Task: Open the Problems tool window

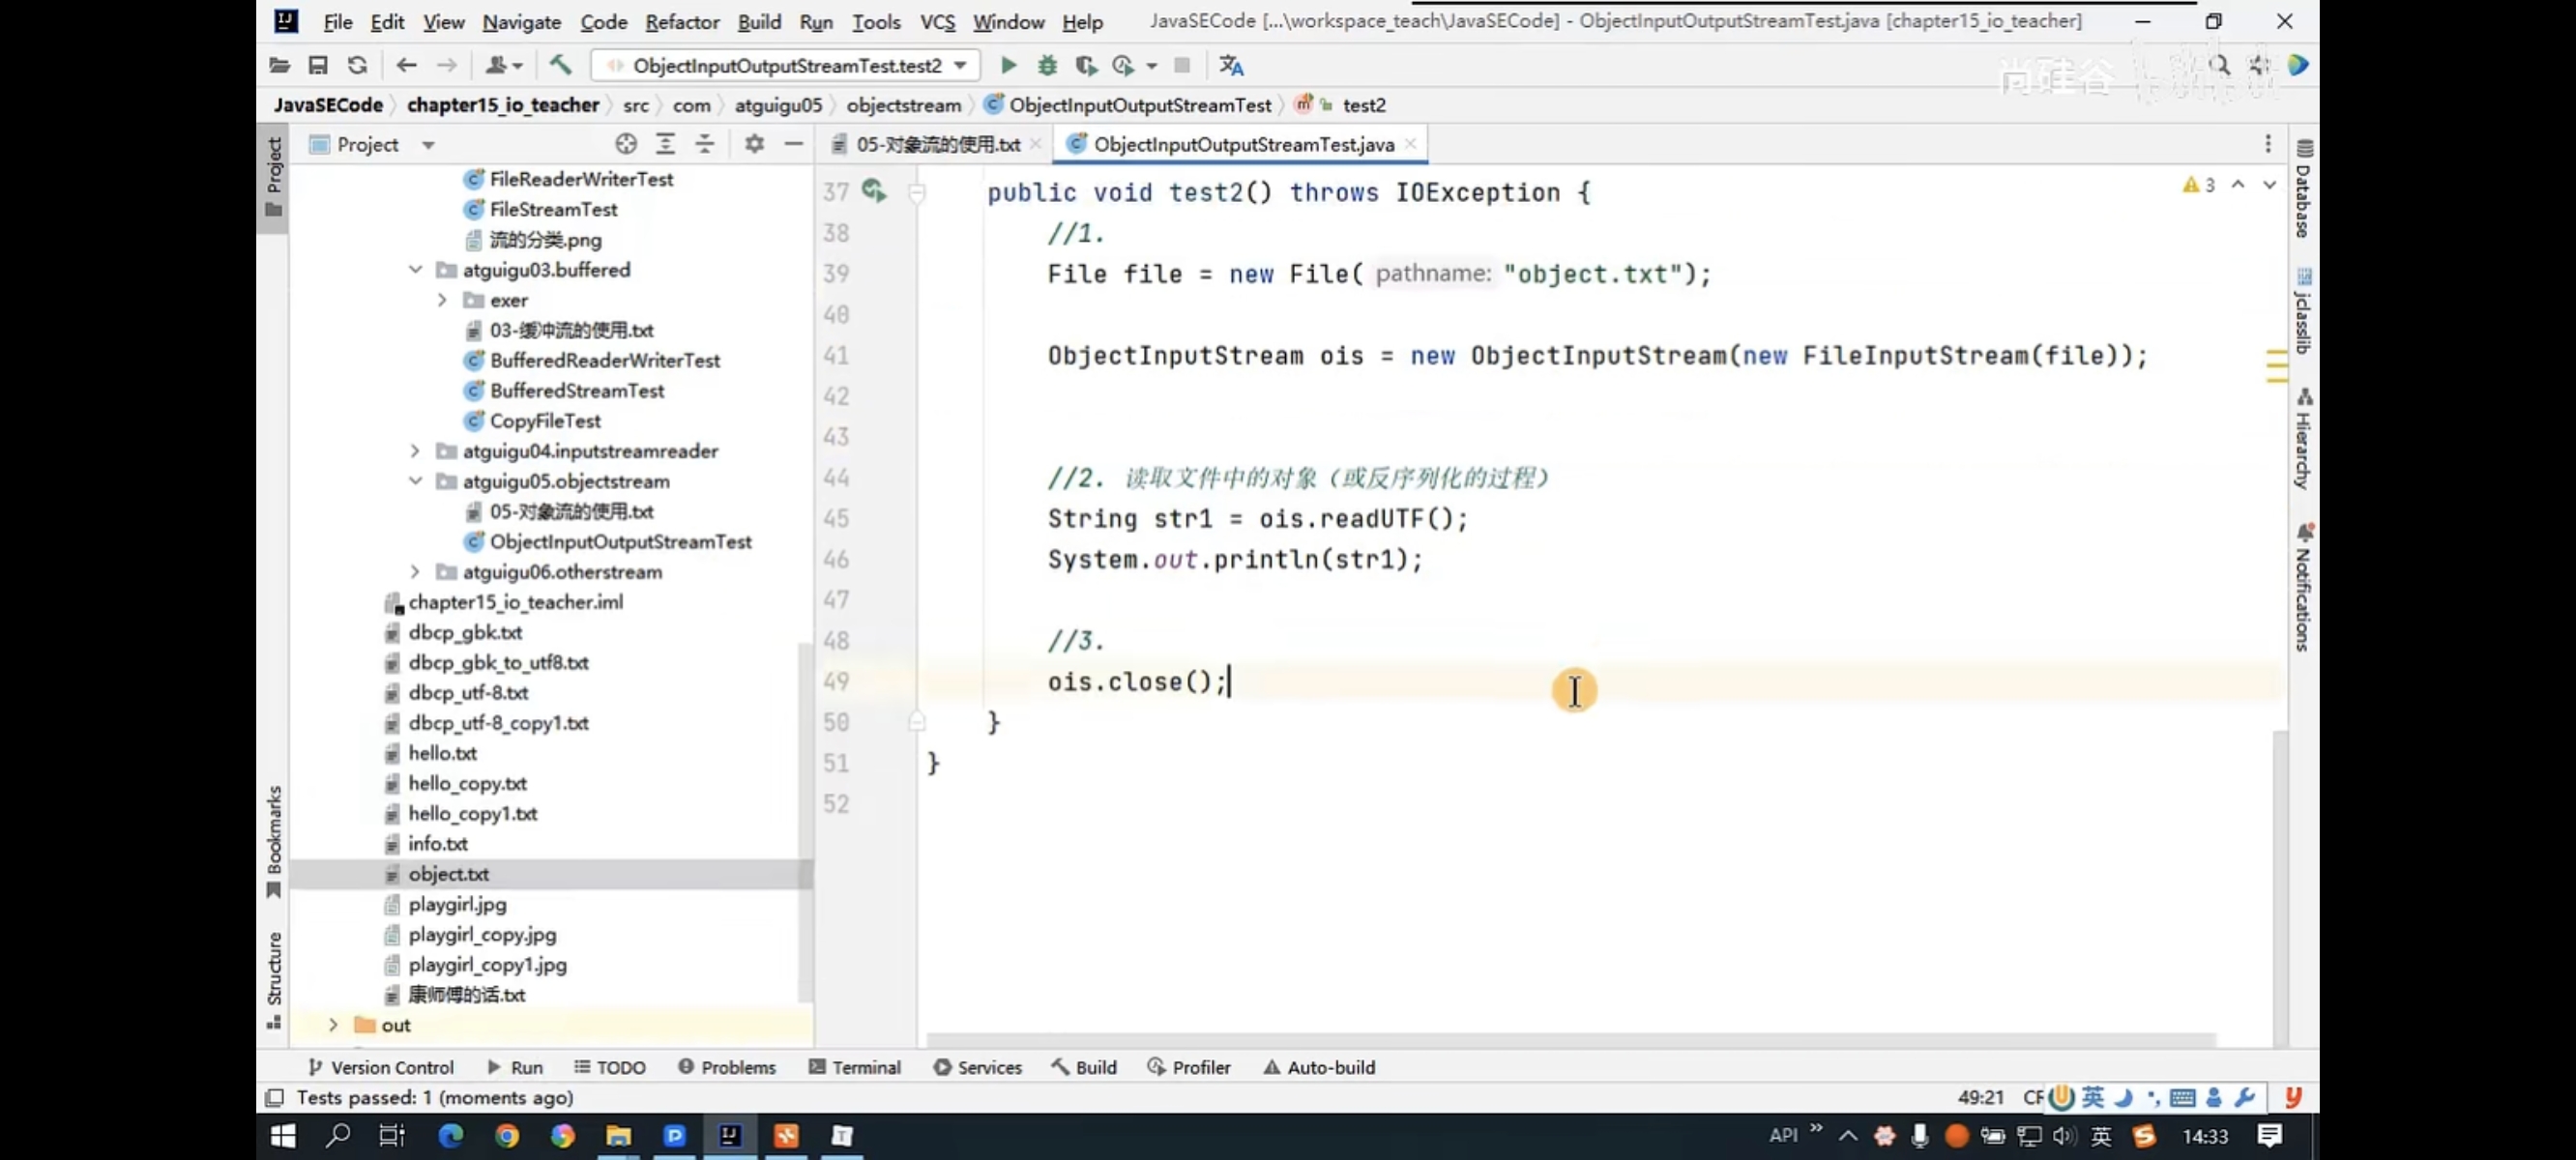Action: point(727,1067)
